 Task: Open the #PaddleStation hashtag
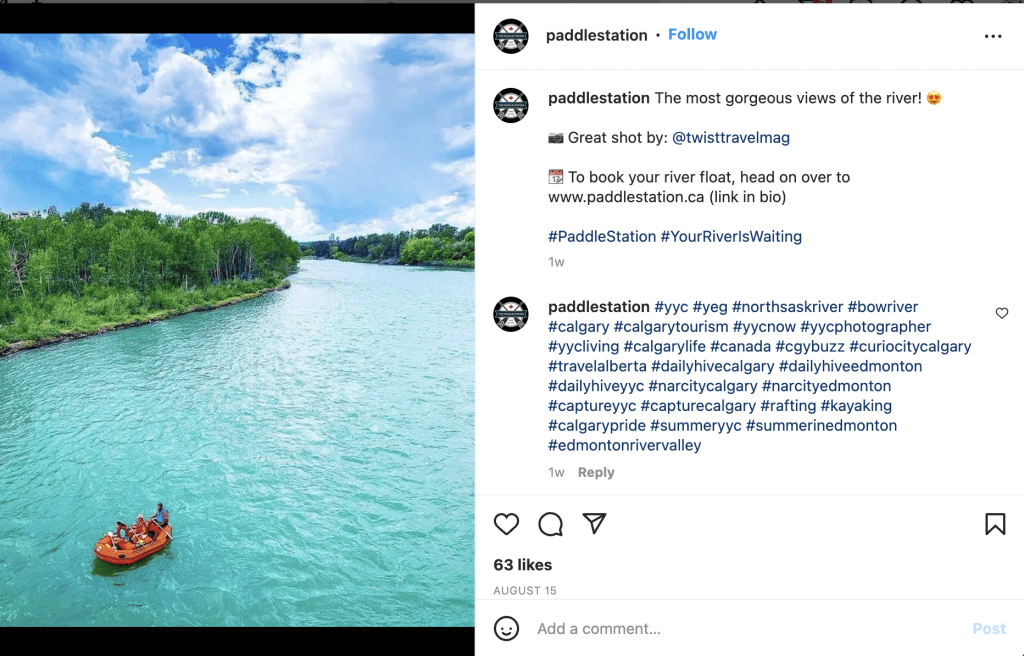[x=602, y=237]
